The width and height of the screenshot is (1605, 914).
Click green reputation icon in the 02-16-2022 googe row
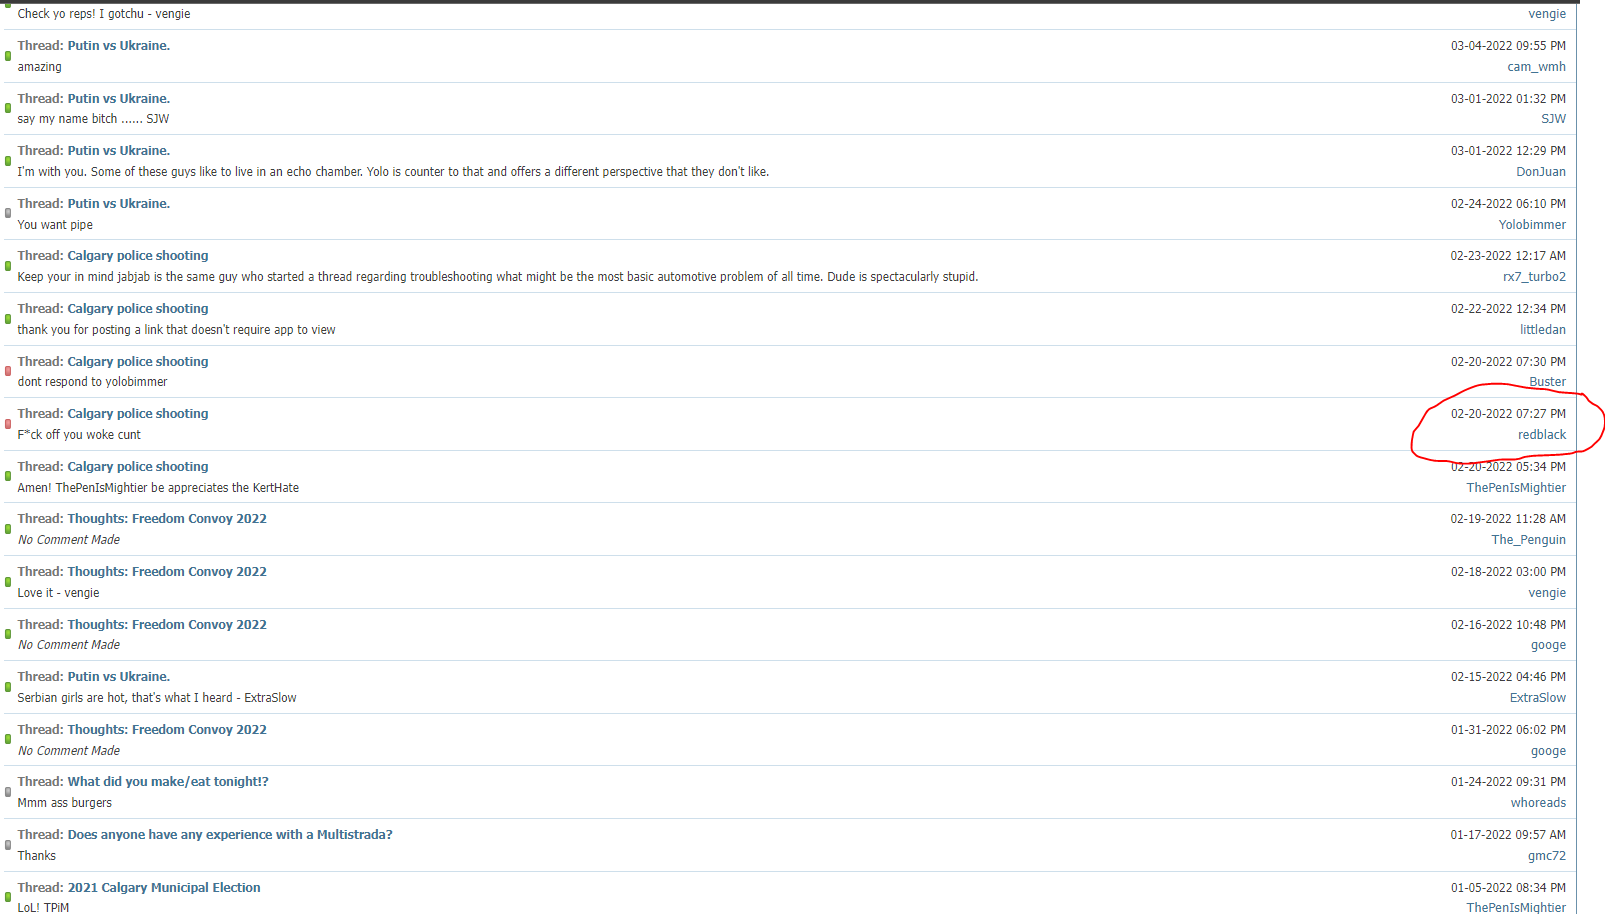pos(8,634)
